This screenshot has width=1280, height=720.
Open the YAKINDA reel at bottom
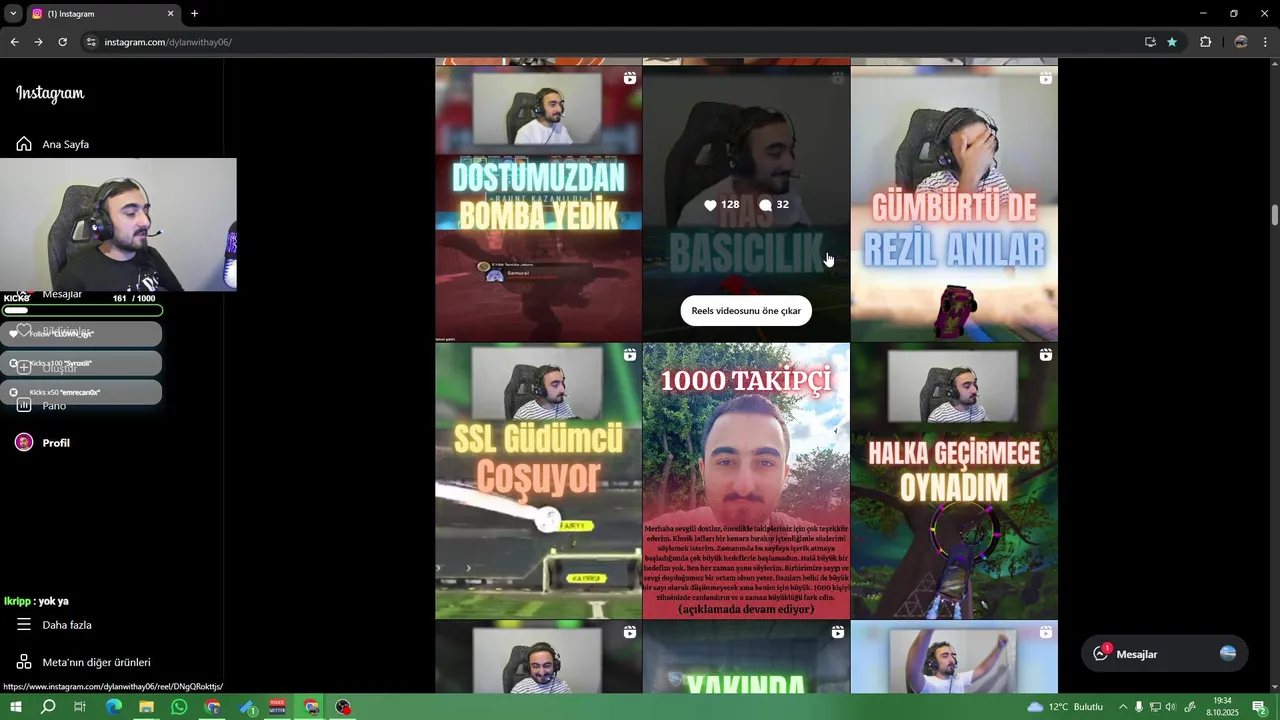point(746,657)
